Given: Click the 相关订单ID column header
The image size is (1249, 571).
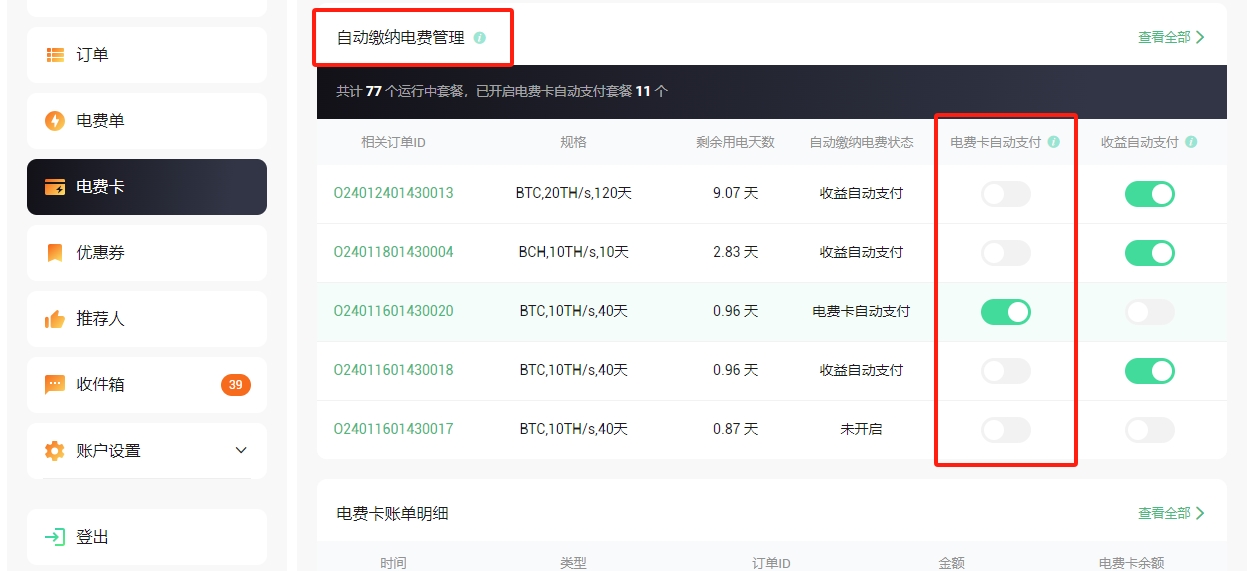Looking at the screenshot, I should pos(393,142).
